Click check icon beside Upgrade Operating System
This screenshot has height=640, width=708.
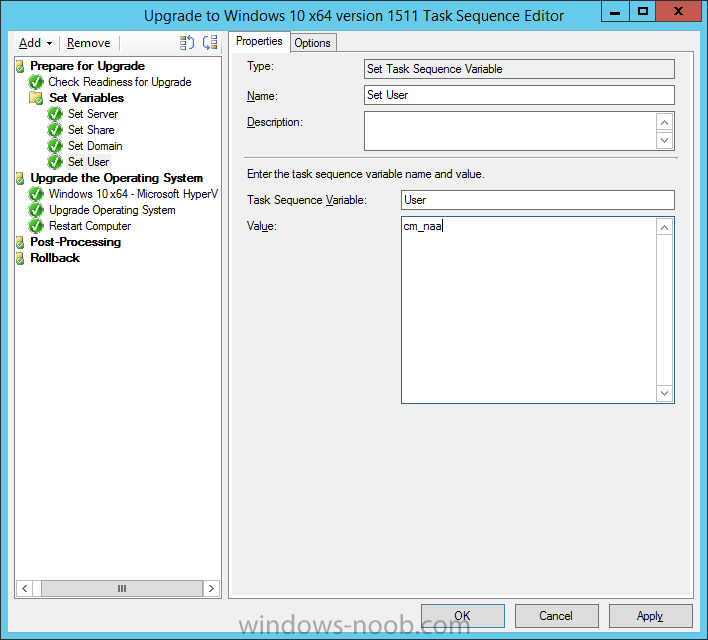[36, 210]
